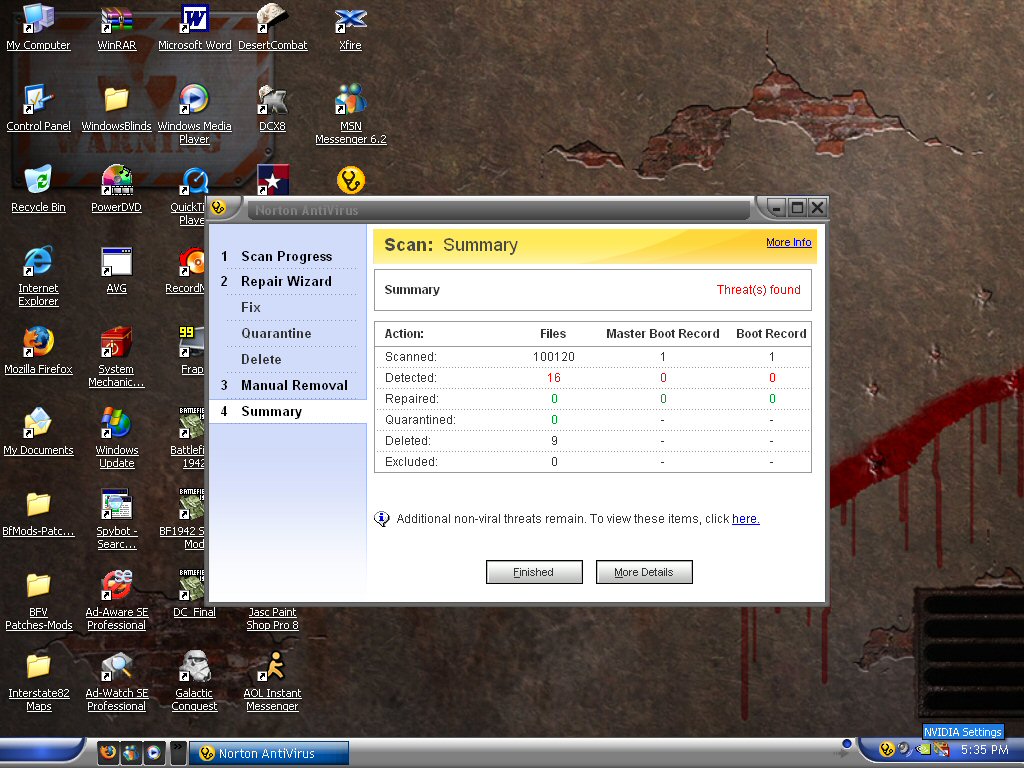Screen dimensions: 1024x768
Task: Open the DC_Final desktop shortcut
Action: 194,594
